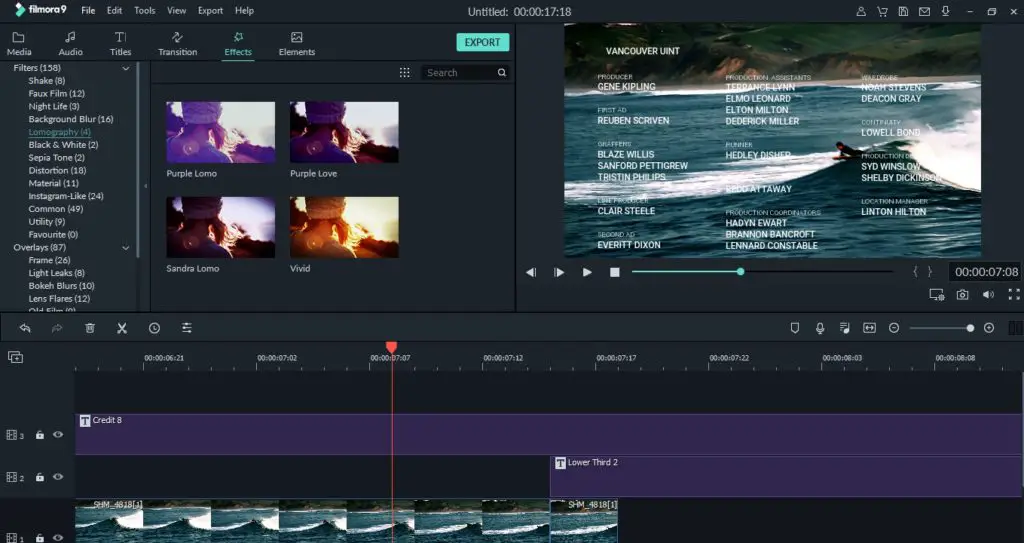Screen dimensions: 1024x543
Task: Split clip with the scissors icon
Action: point(122,328)
